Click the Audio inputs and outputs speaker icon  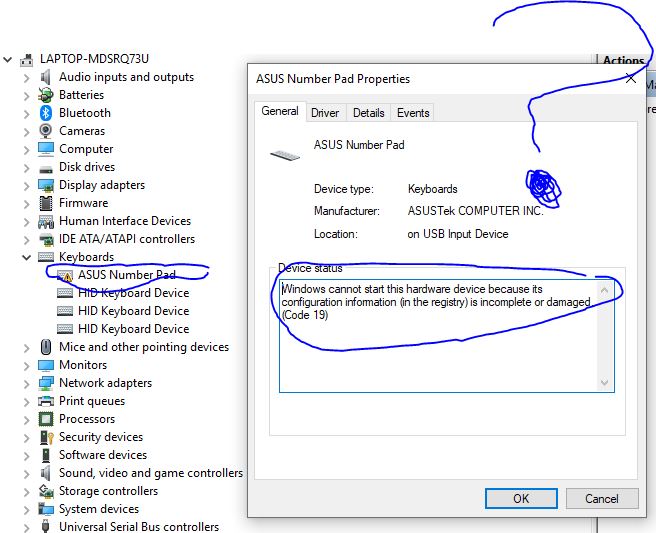pos(46,77)
